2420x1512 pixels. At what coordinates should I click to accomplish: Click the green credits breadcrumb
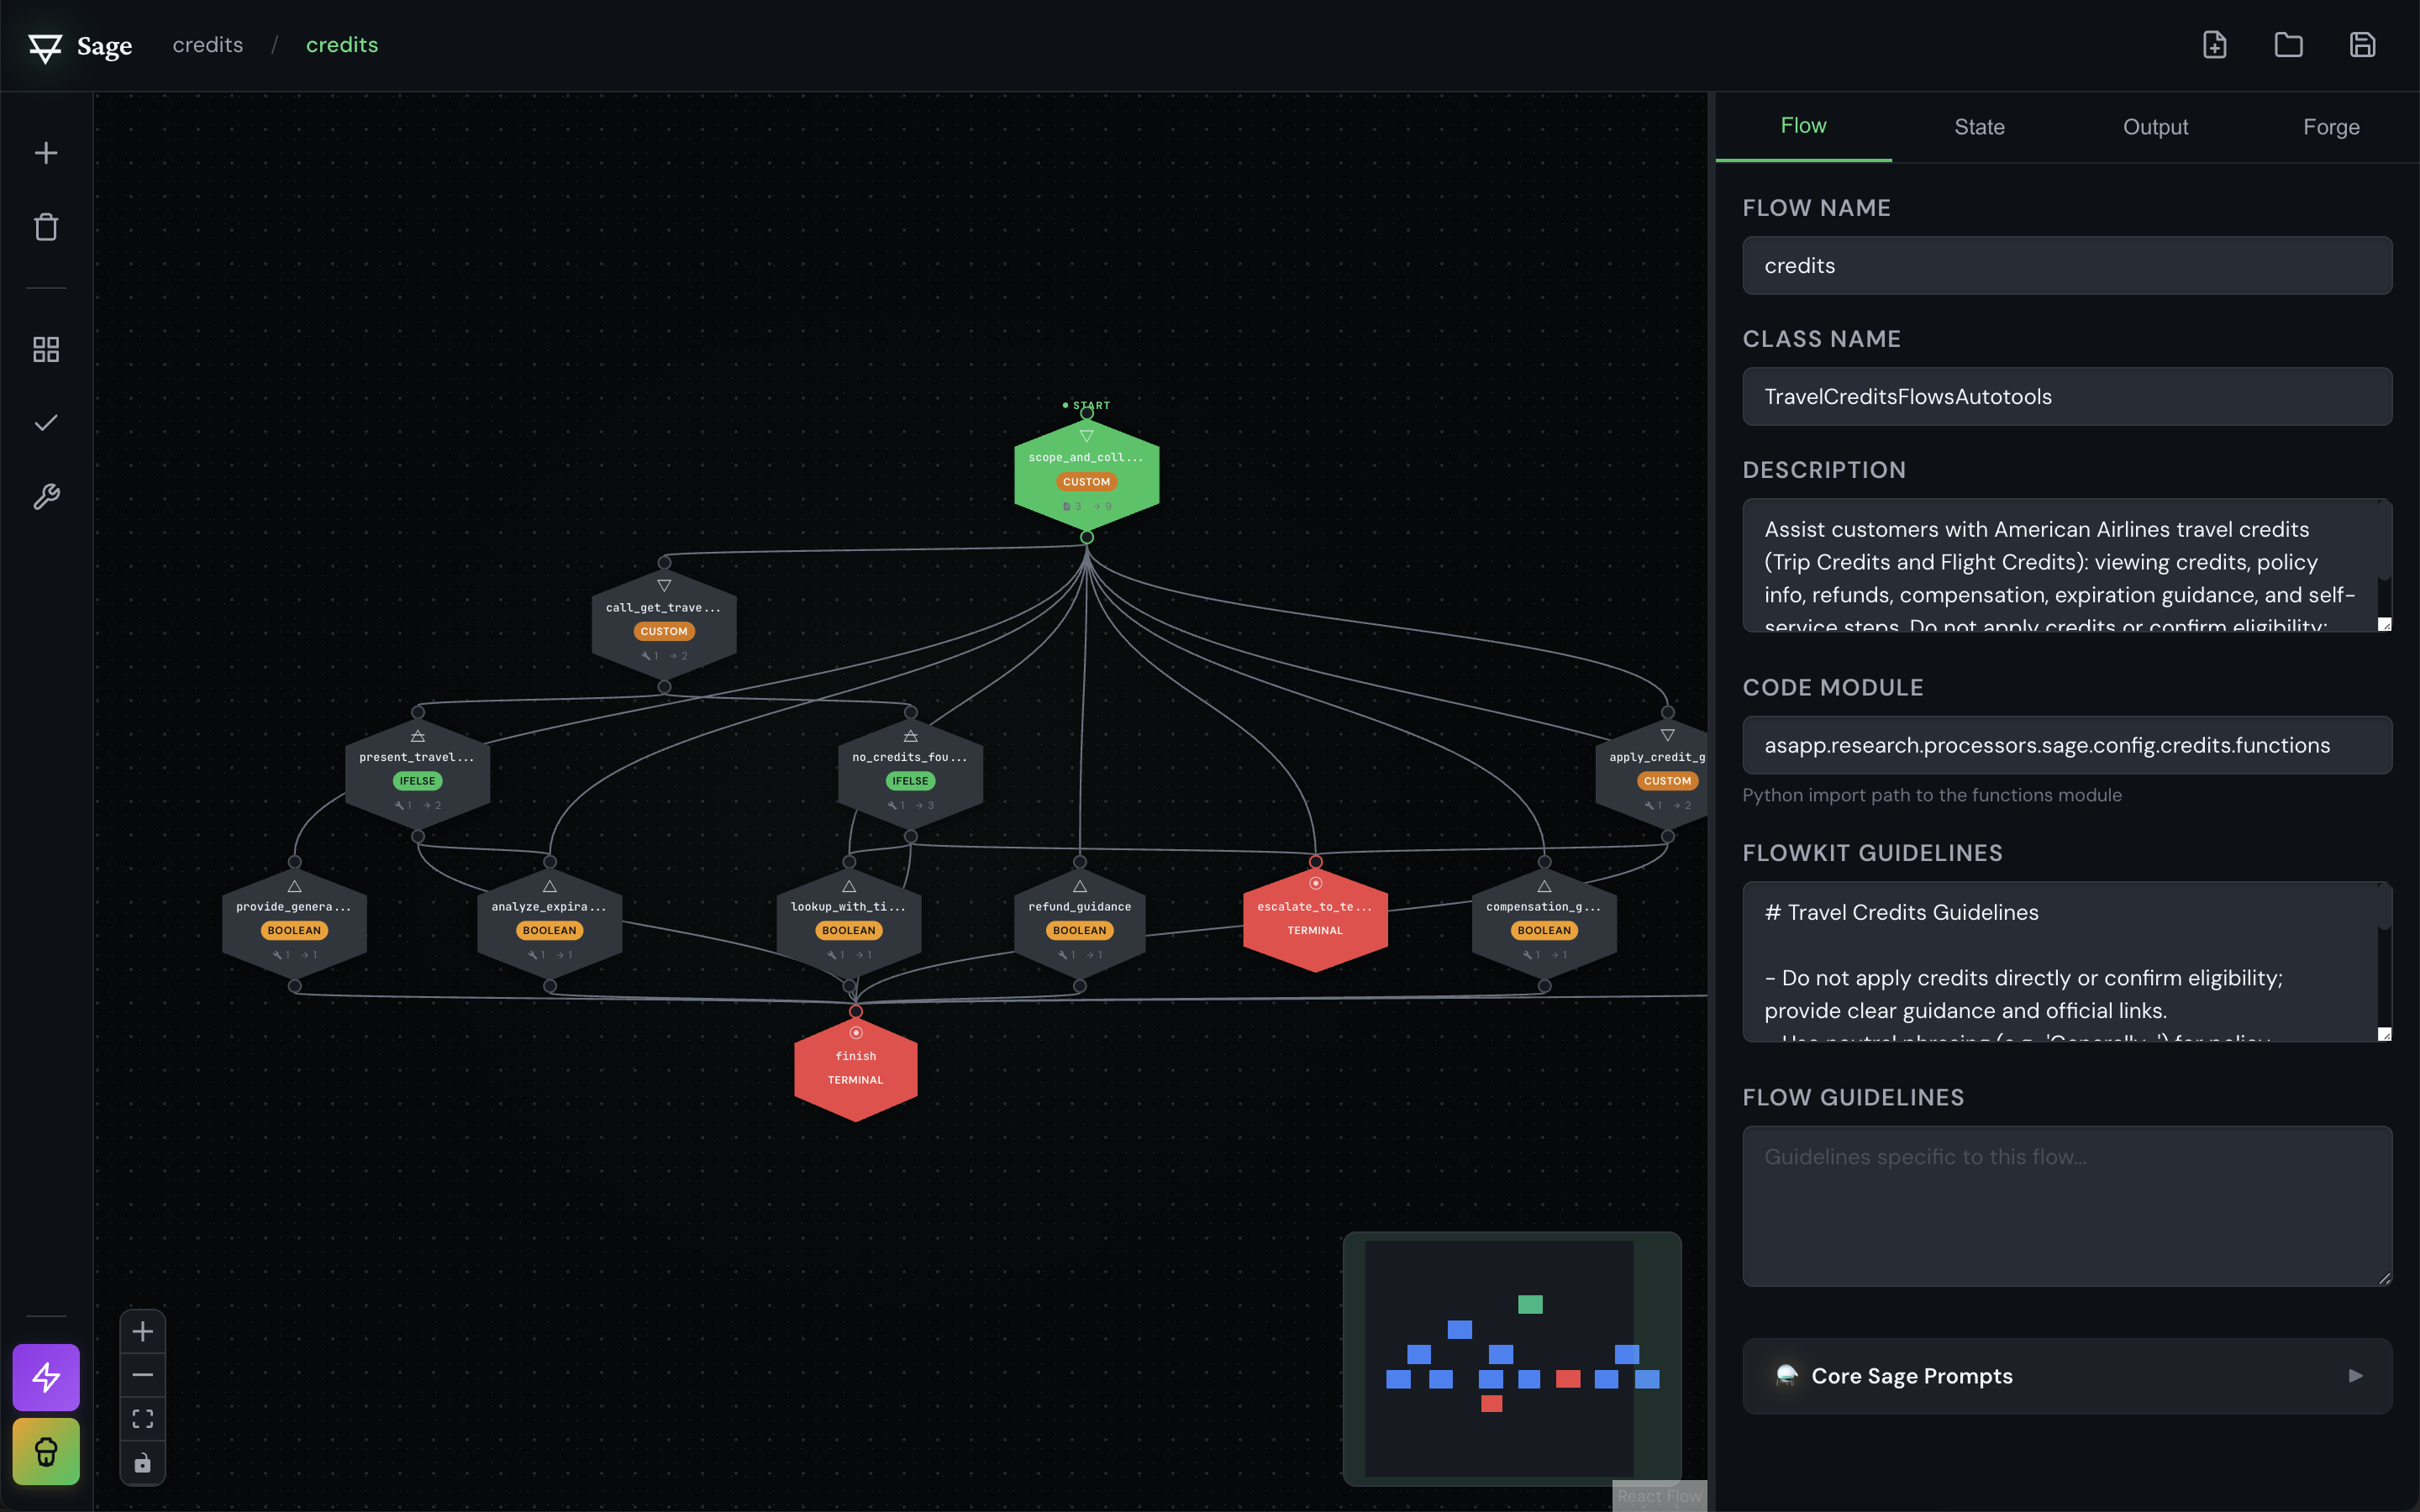point(342,45)
